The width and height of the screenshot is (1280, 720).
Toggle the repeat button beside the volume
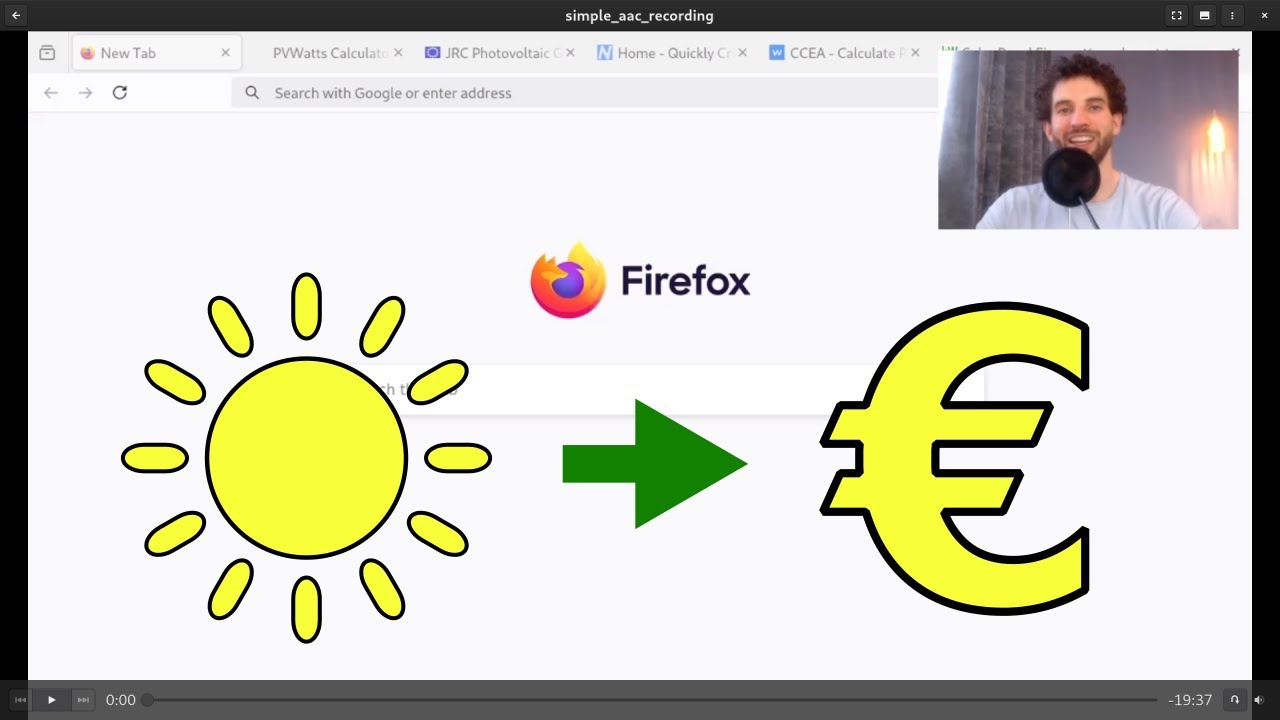click(1234, 700)
